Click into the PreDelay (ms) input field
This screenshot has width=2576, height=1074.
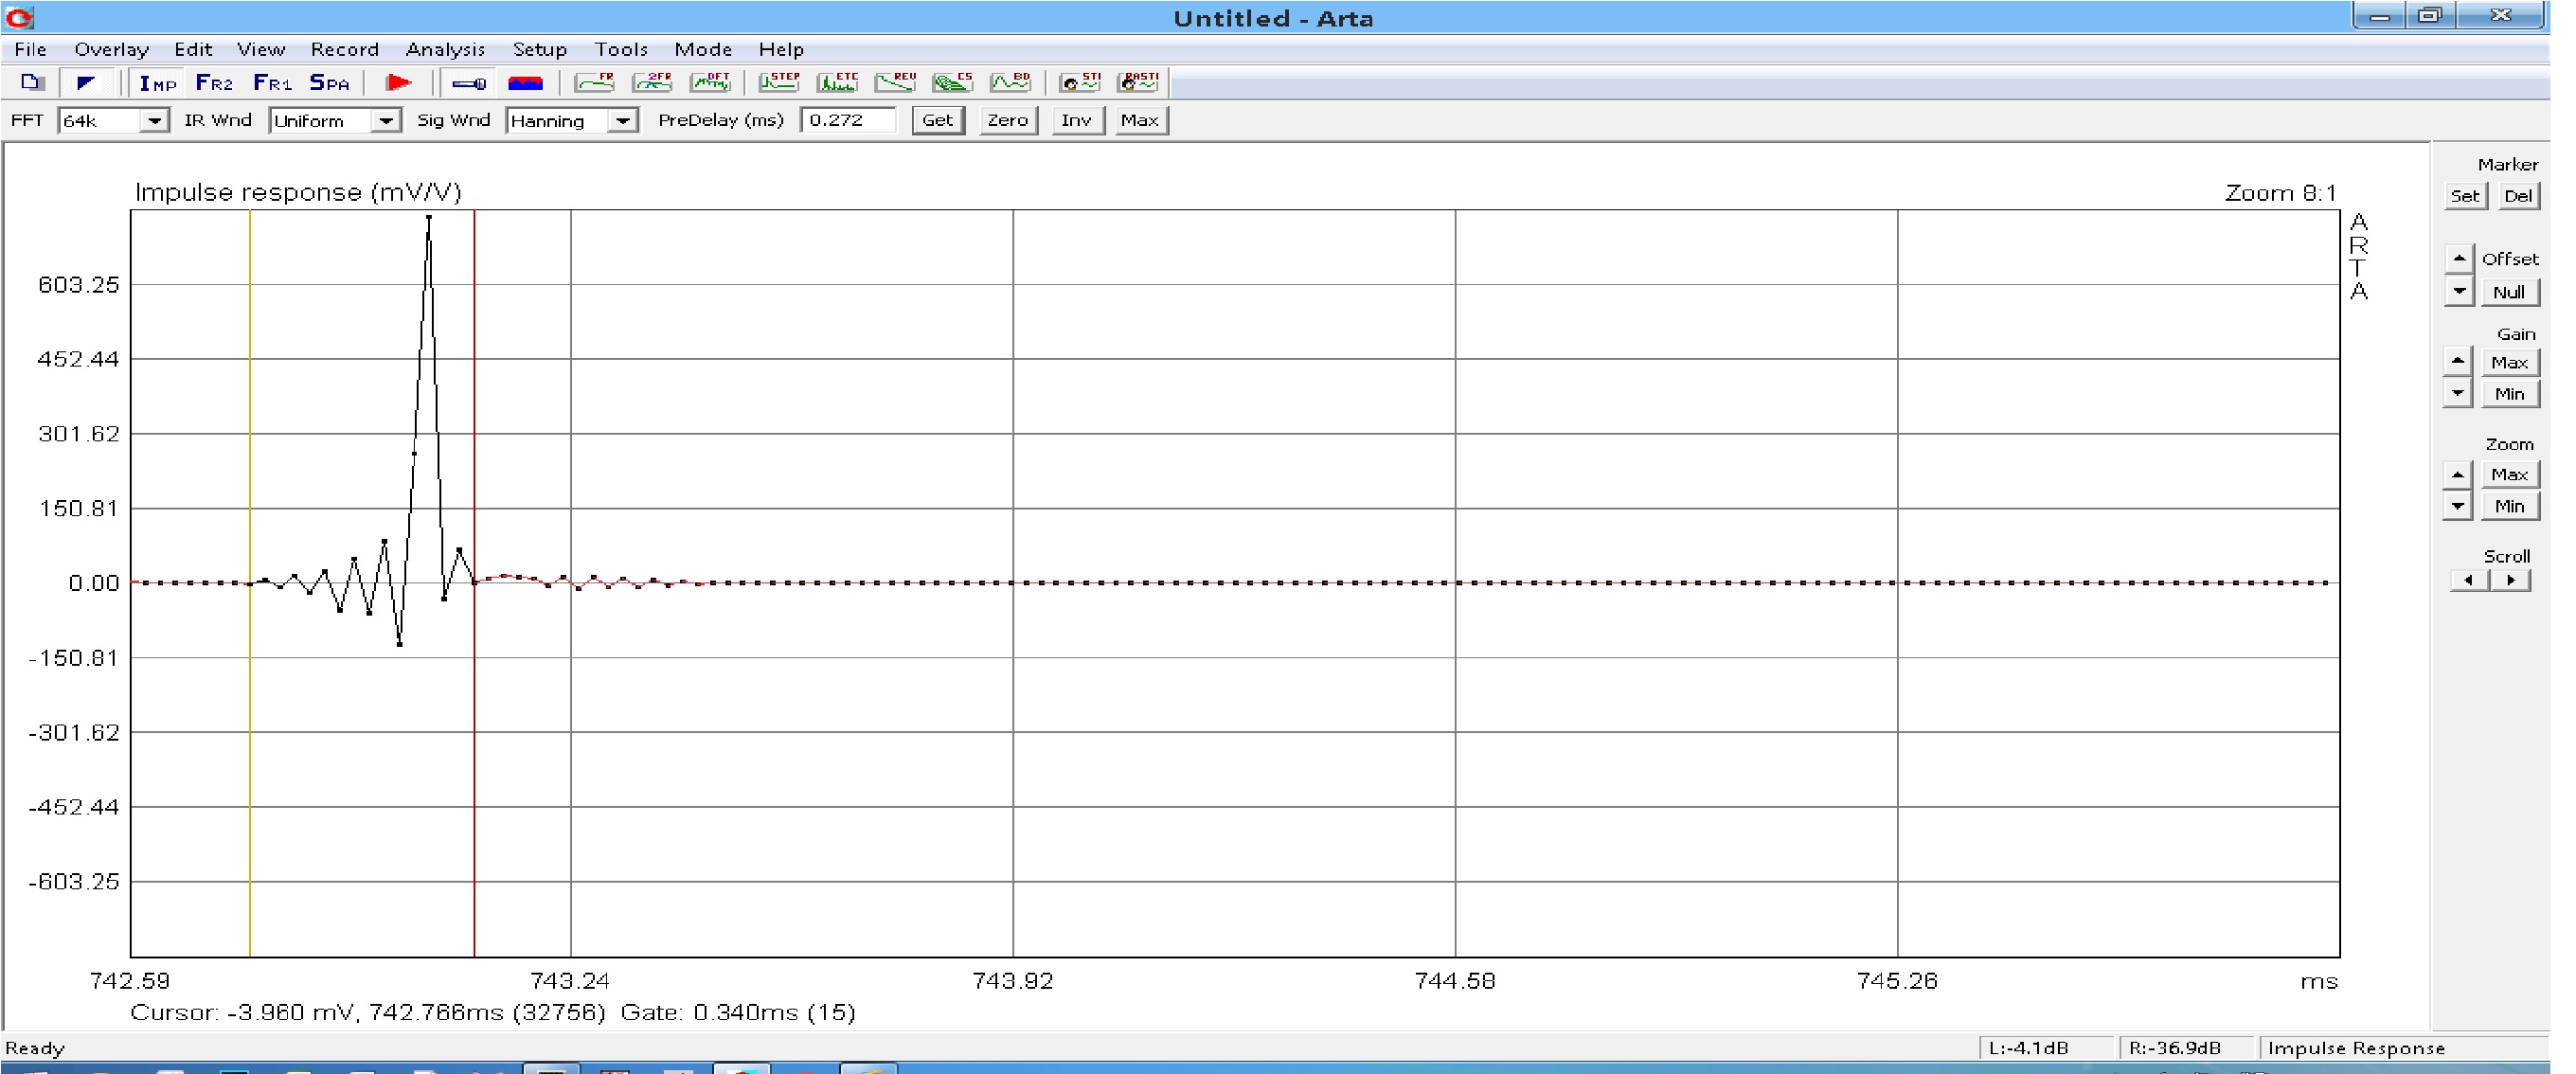[847, 120]
